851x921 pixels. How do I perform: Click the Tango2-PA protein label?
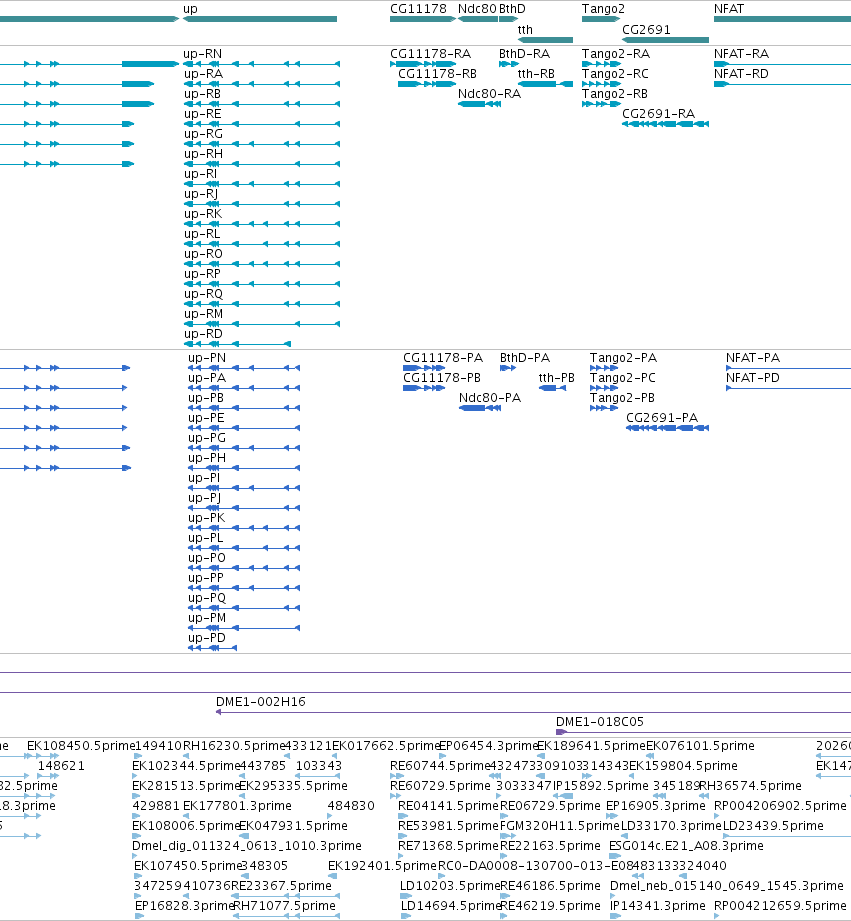click(623, 358)
